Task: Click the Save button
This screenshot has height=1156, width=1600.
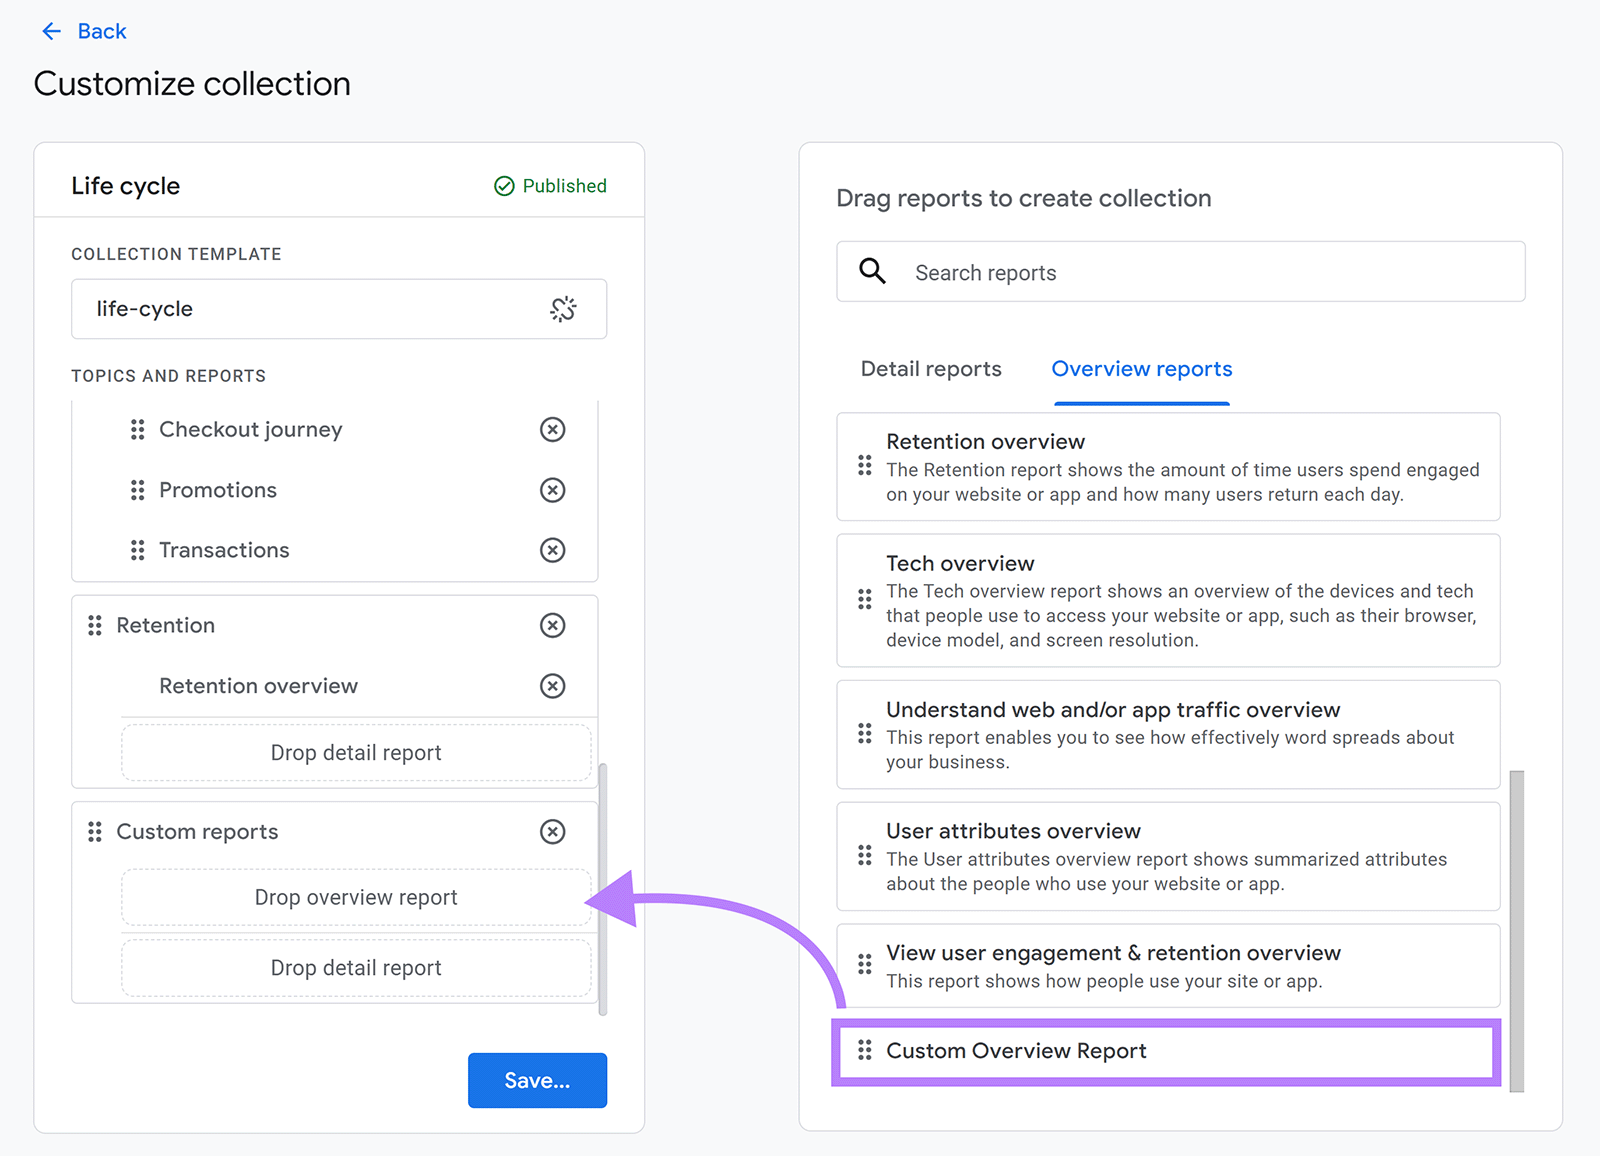Action: pos(537,1080)
